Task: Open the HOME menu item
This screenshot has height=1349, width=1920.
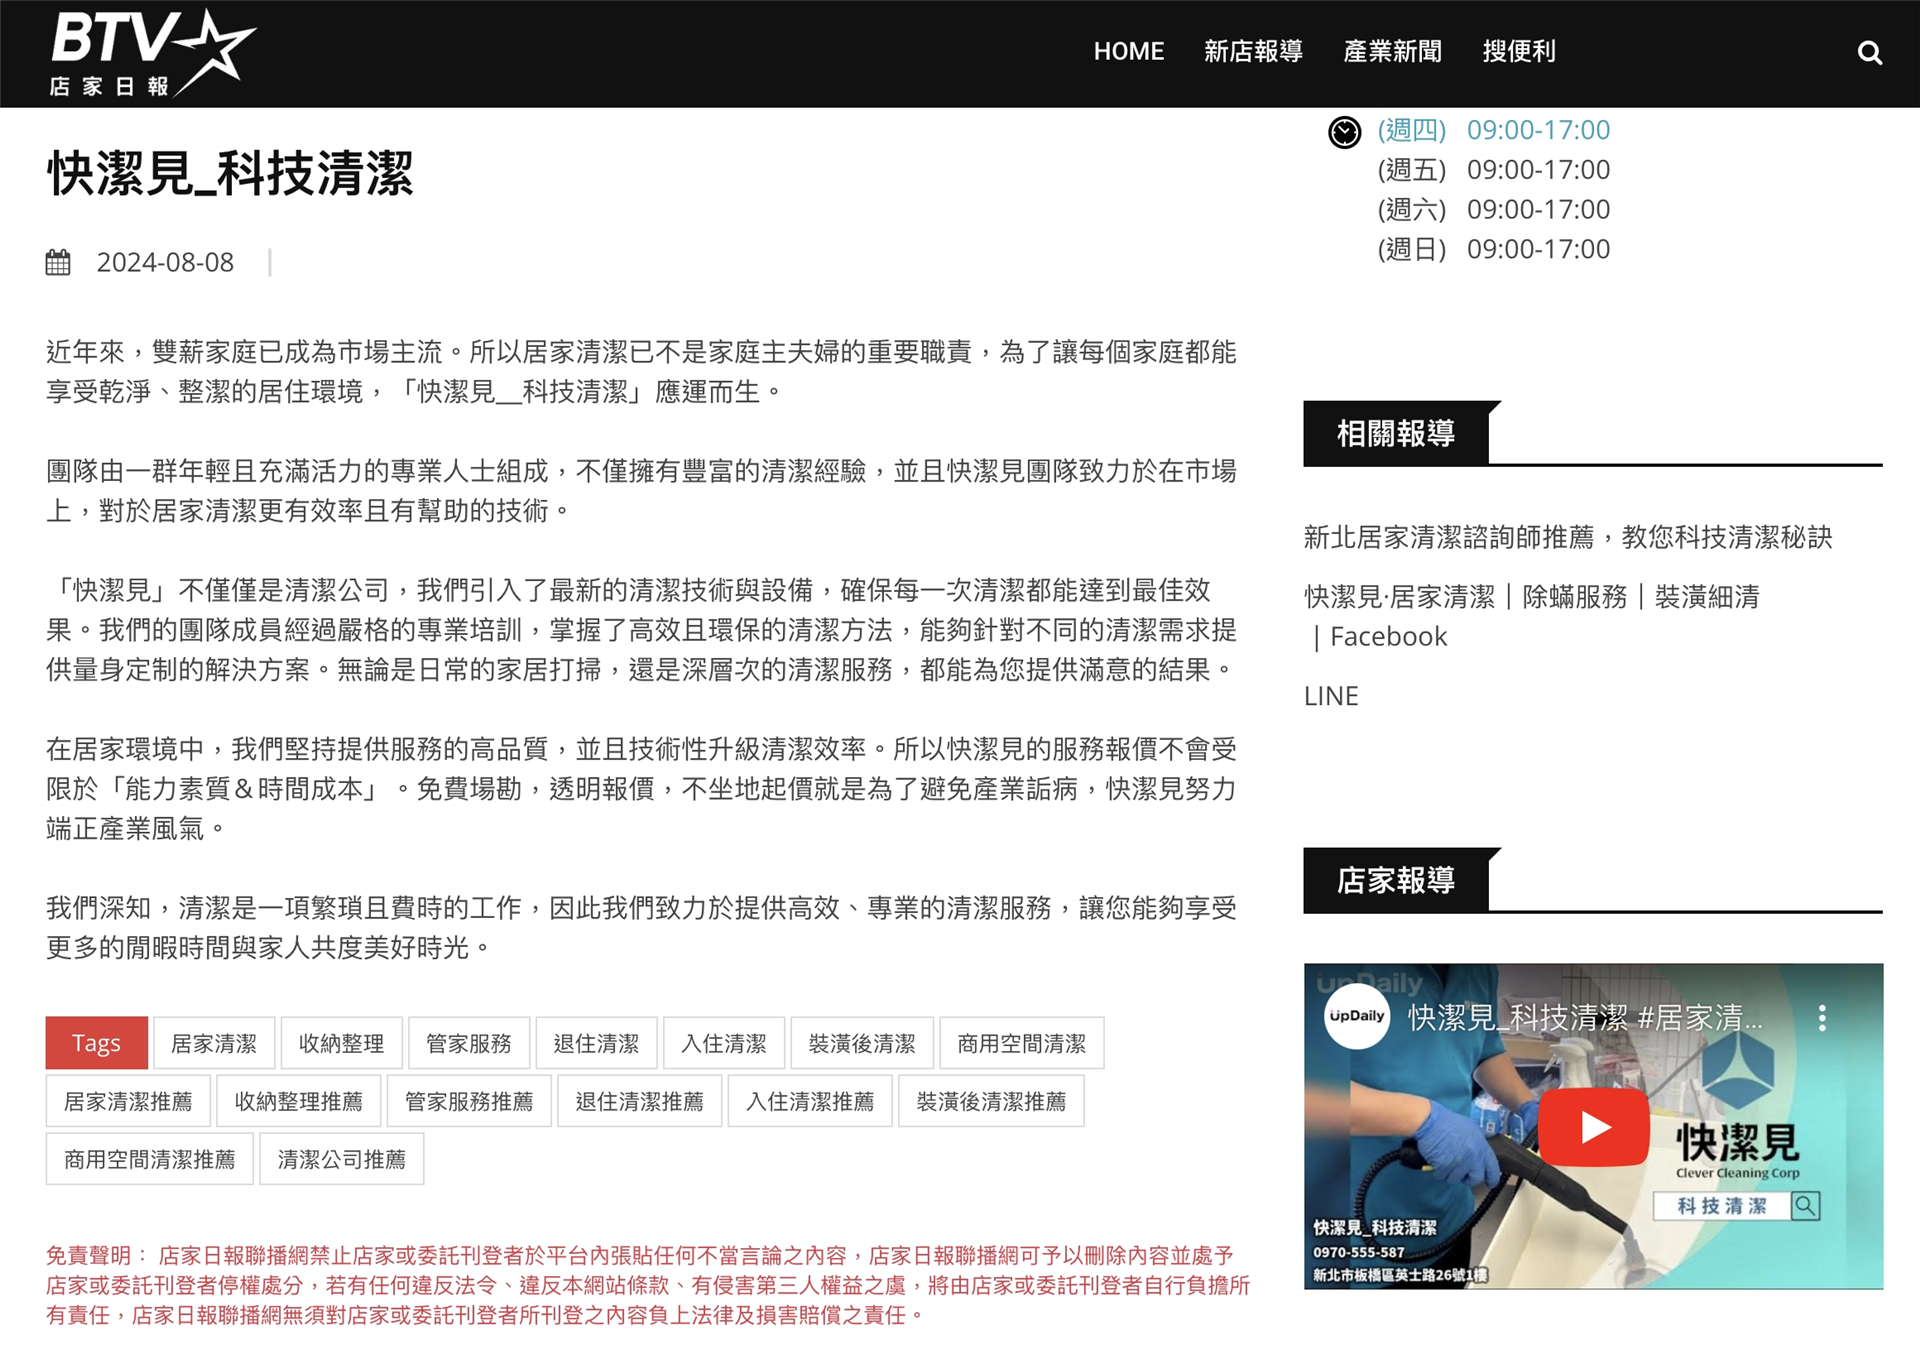Action: click(1128, 52)
